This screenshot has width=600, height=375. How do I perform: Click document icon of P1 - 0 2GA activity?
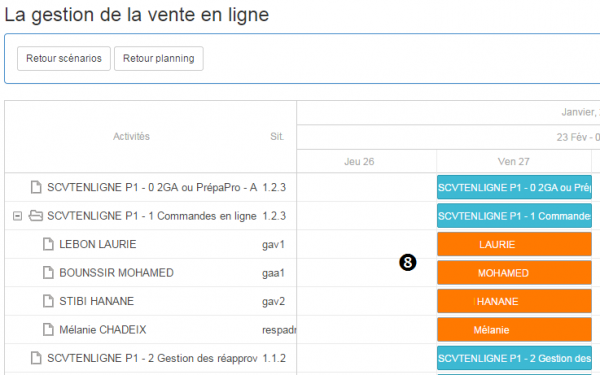pyautogui.click(x=36, y=188)
